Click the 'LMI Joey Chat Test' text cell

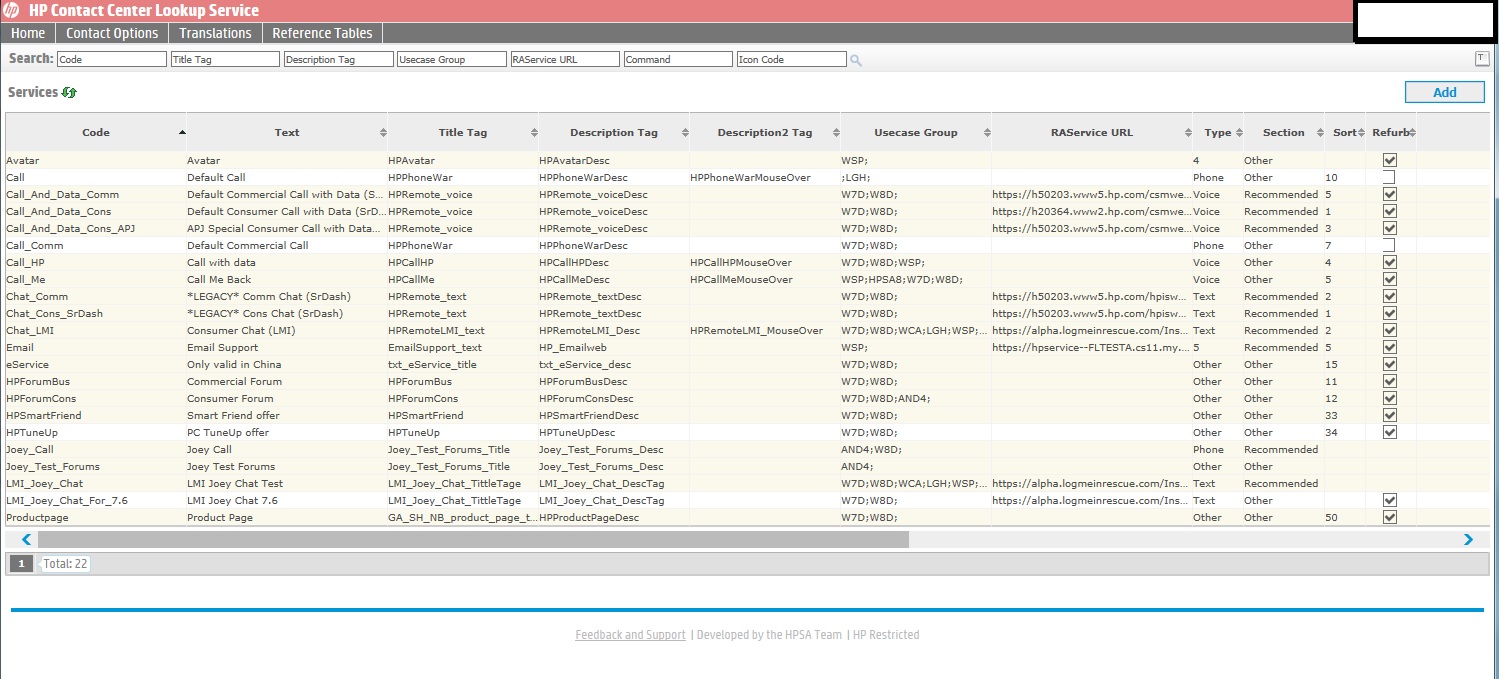coord(287,483)
